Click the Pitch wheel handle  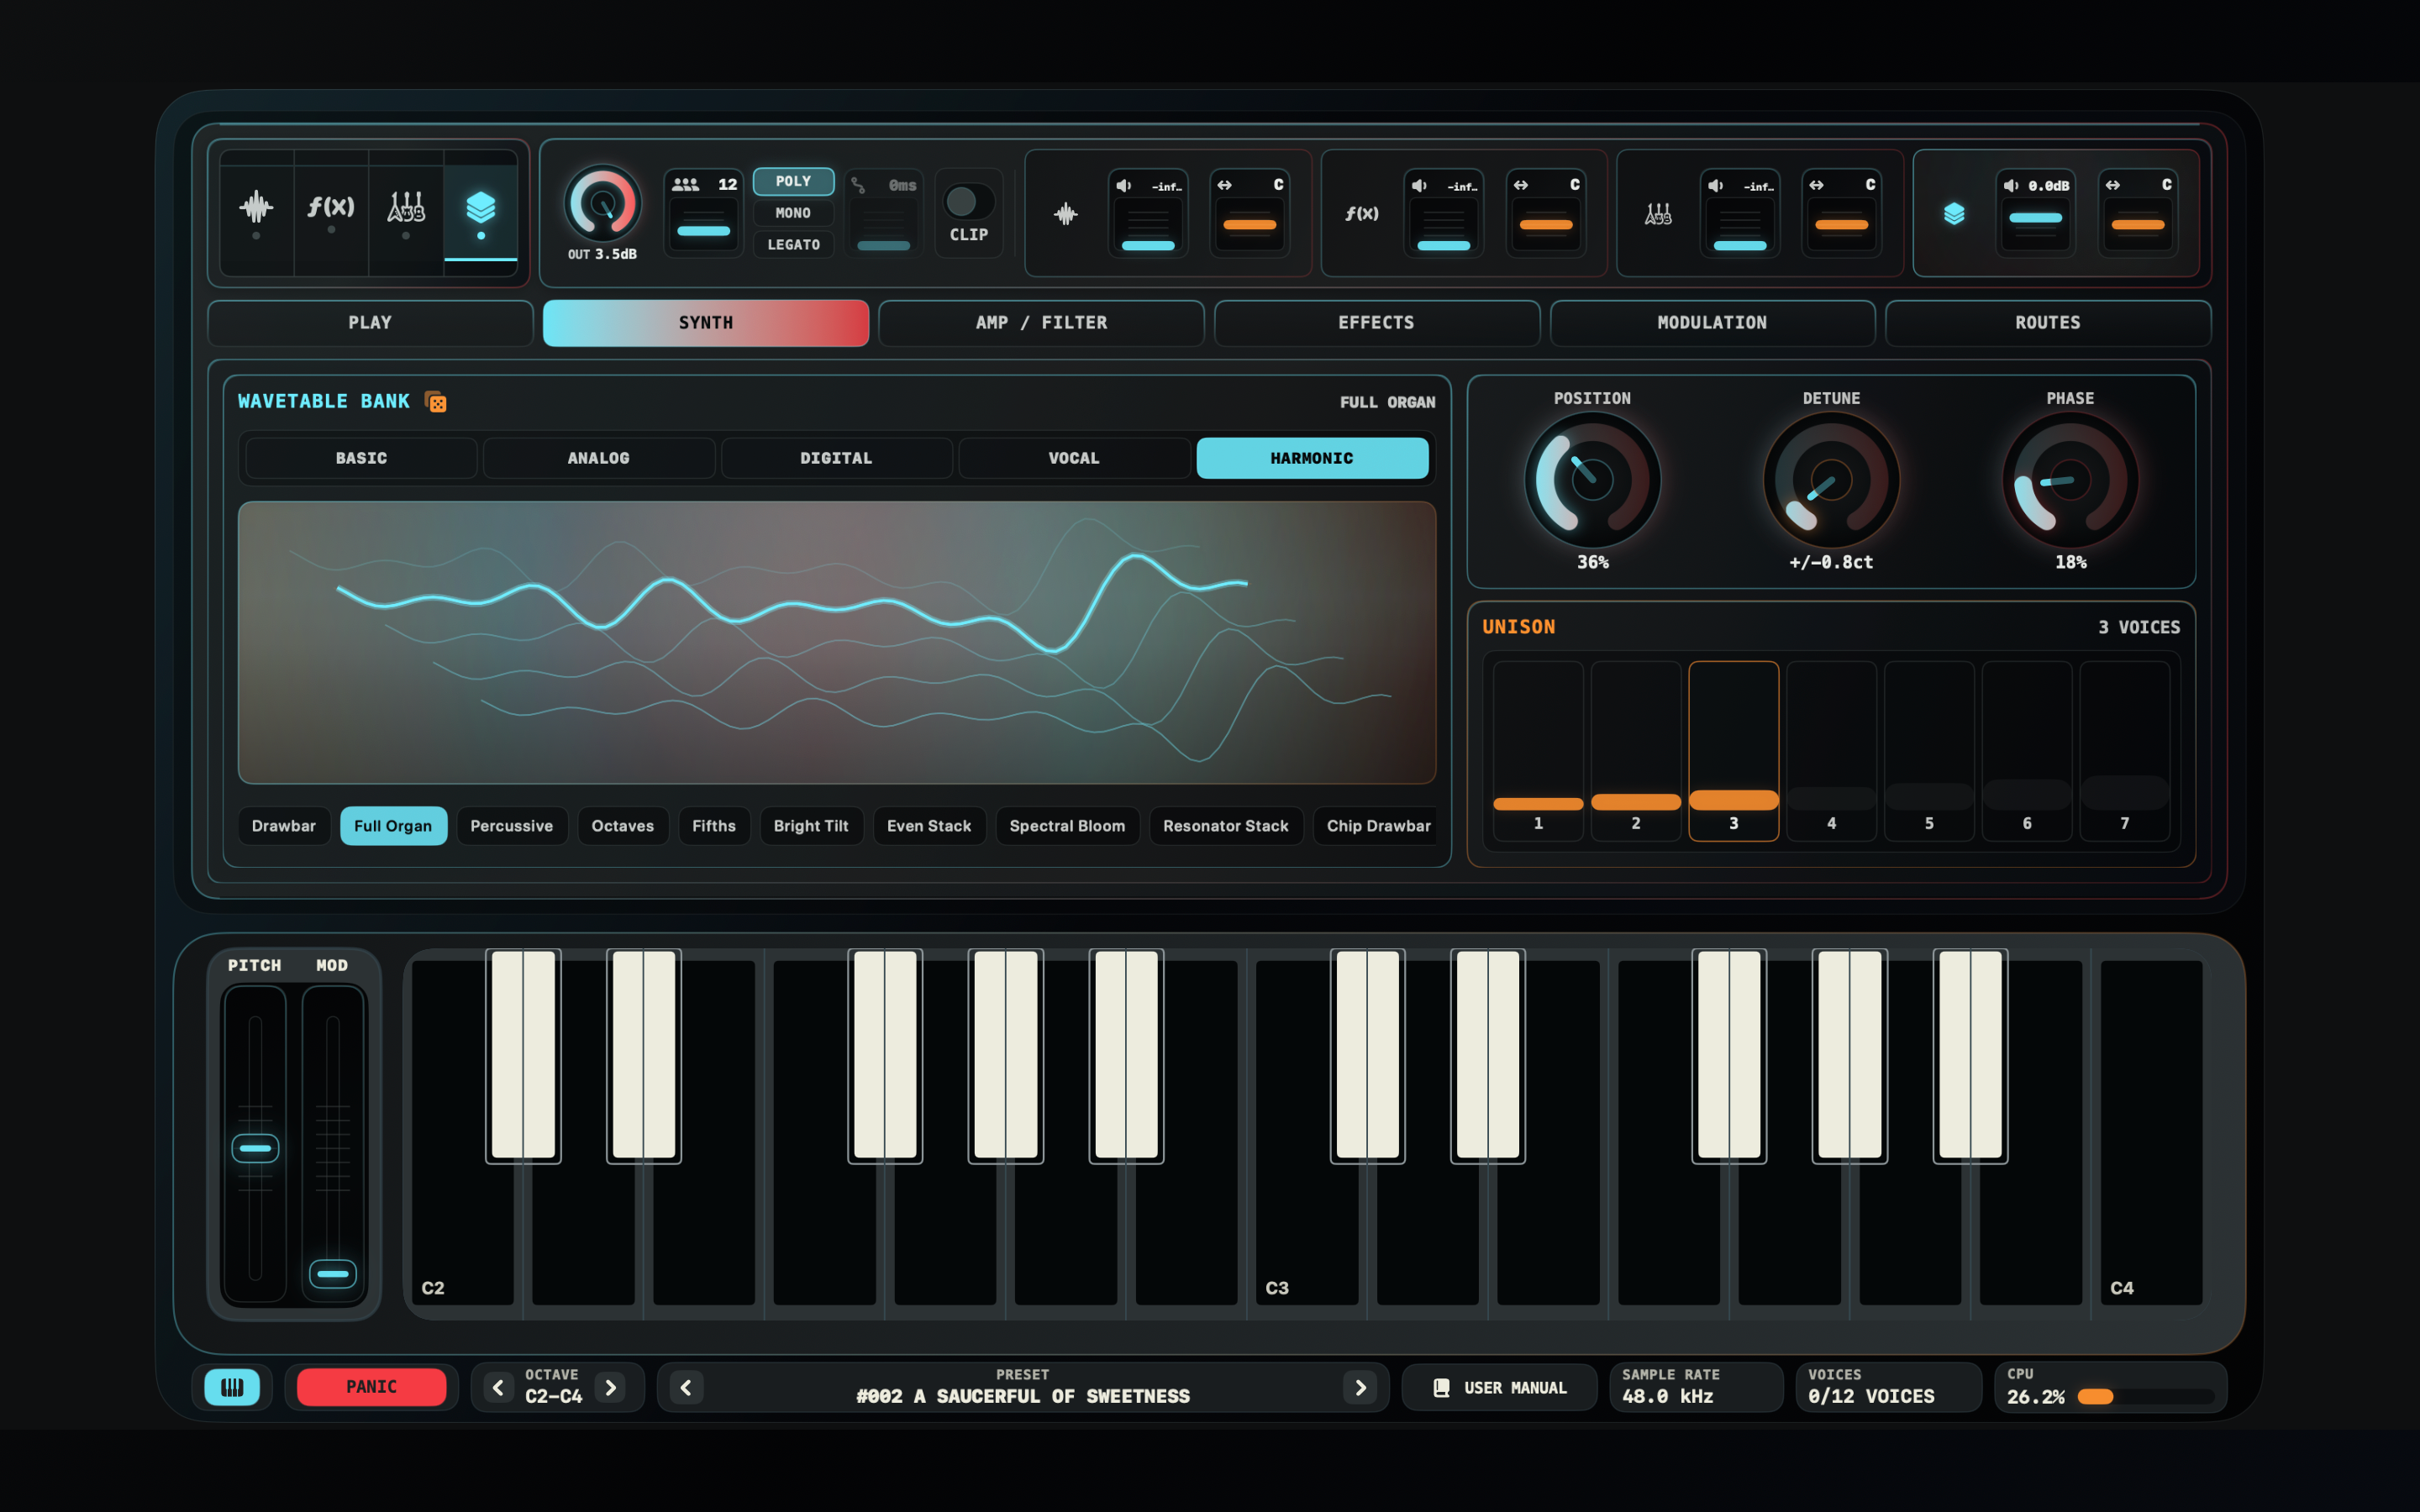pos(255,1148)
